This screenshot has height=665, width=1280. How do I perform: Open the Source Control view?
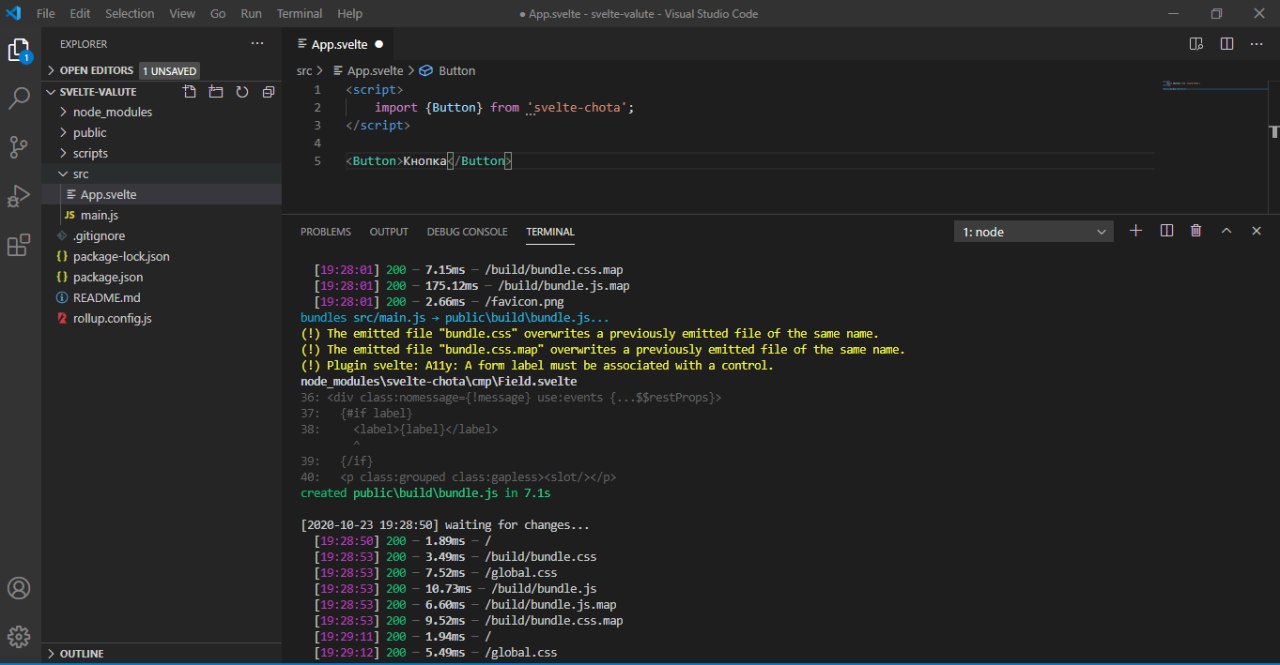click(x=19, y=147)
